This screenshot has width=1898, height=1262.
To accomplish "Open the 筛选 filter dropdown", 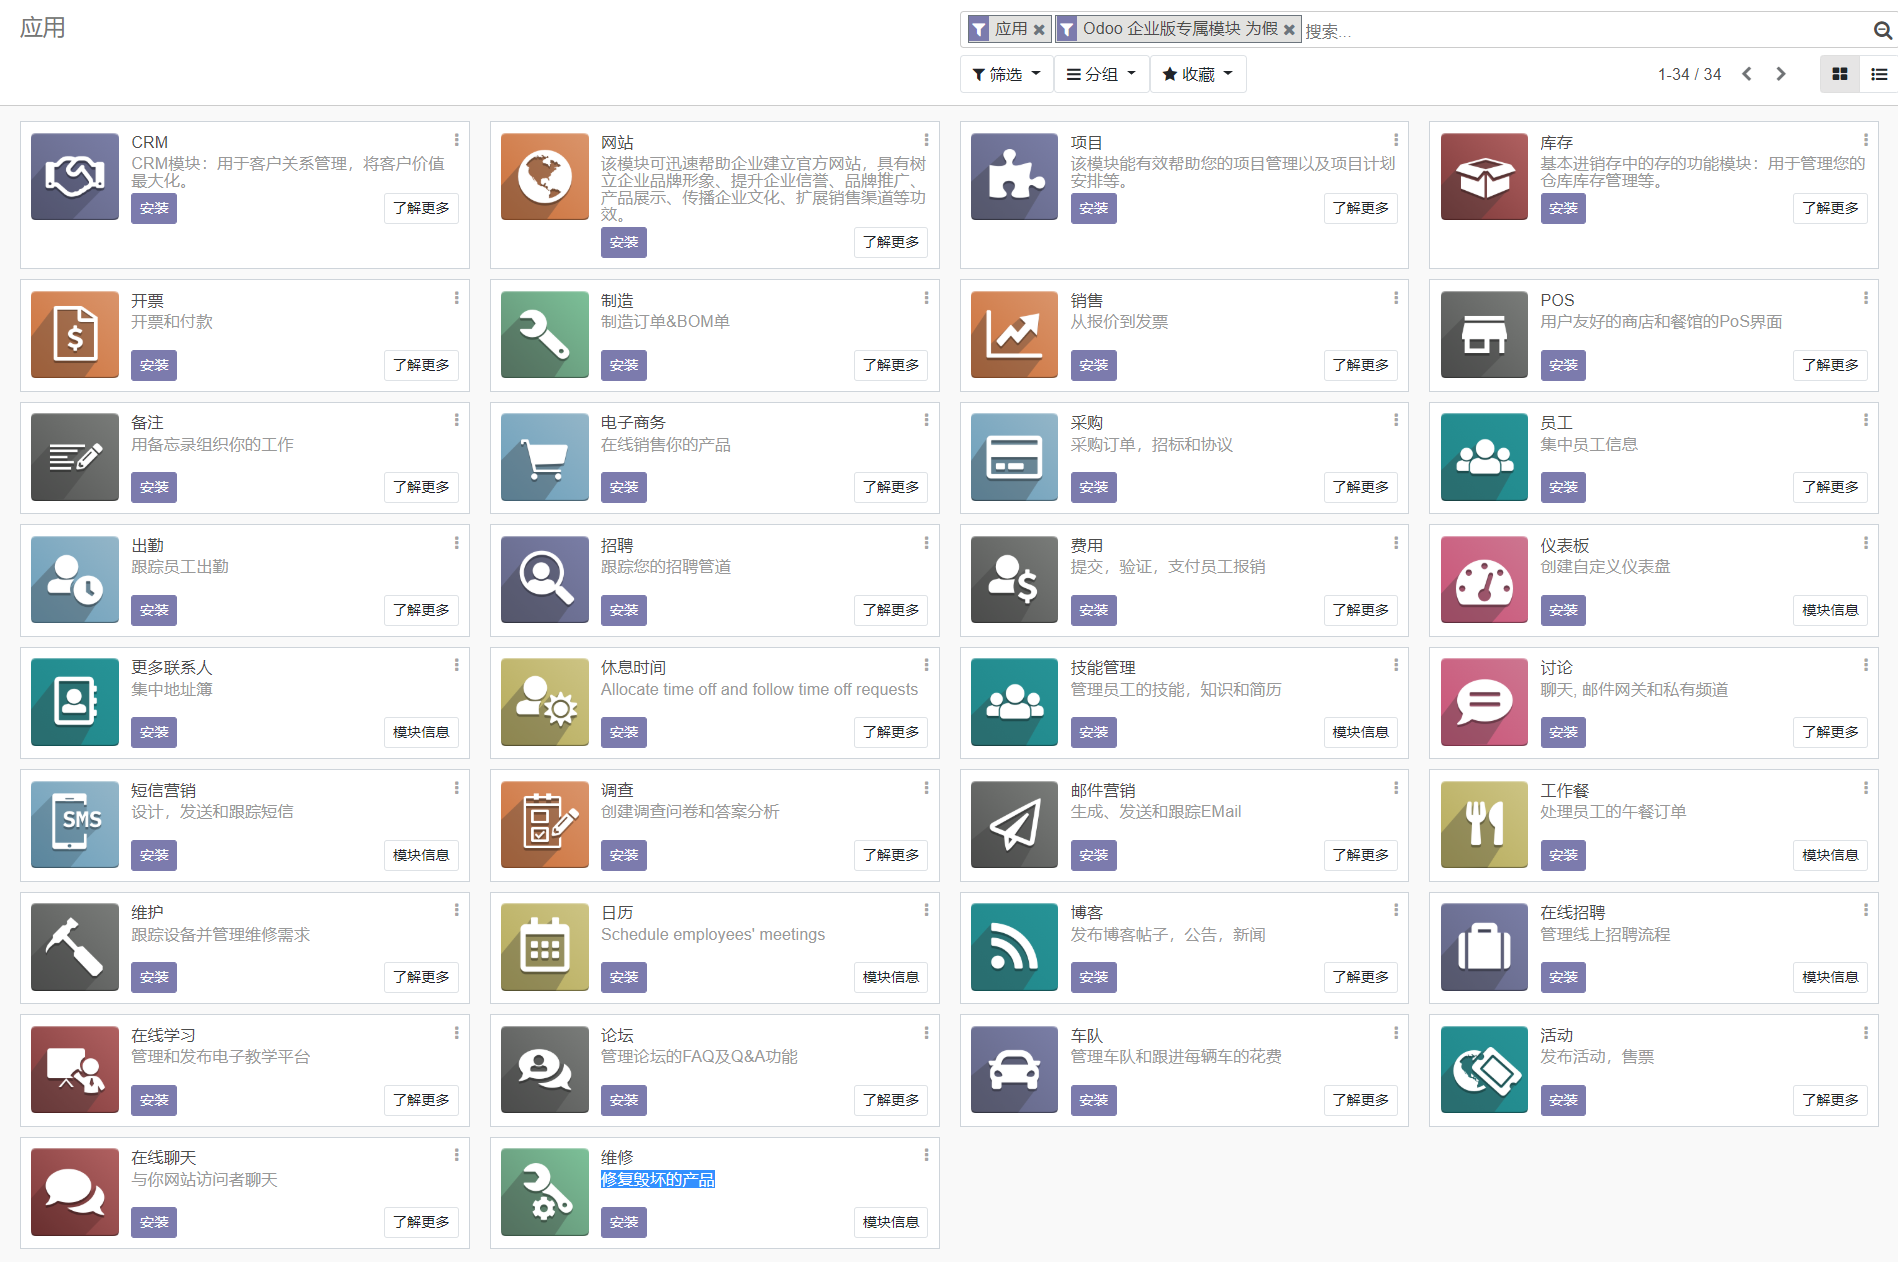I will [x=1006, y=74].
